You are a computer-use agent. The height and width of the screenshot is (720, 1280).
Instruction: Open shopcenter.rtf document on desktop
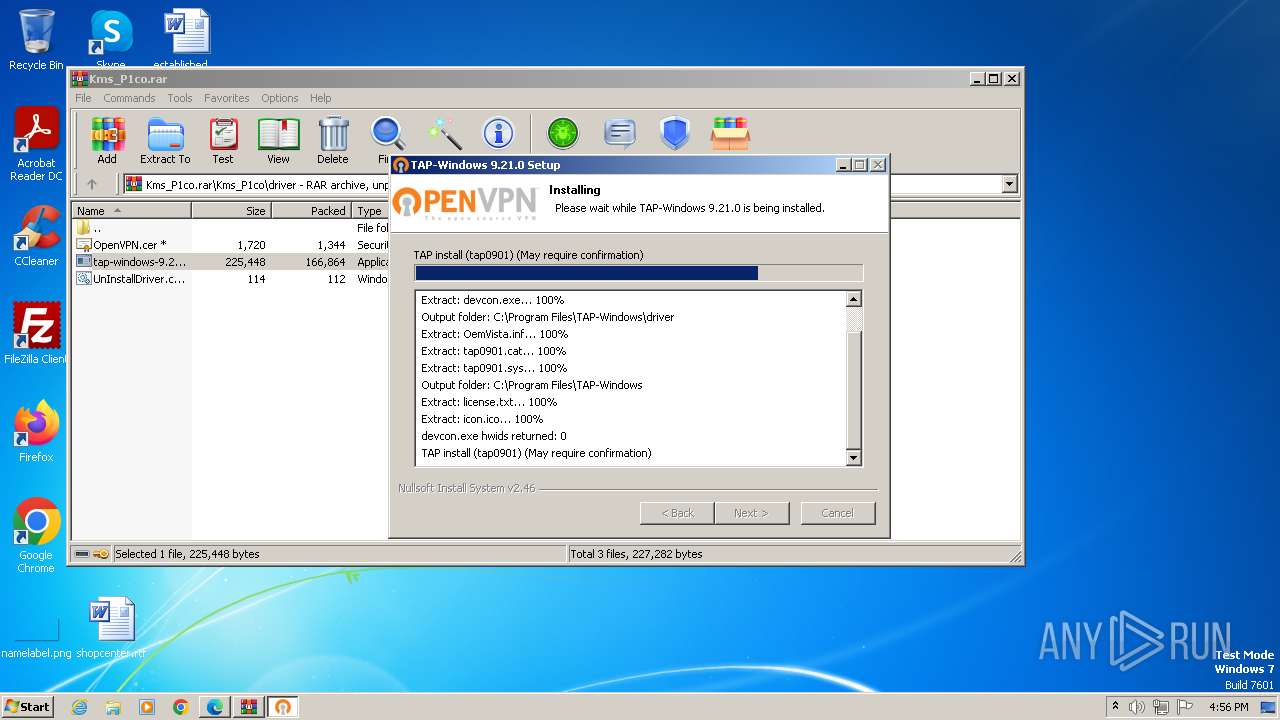point(111,628)
